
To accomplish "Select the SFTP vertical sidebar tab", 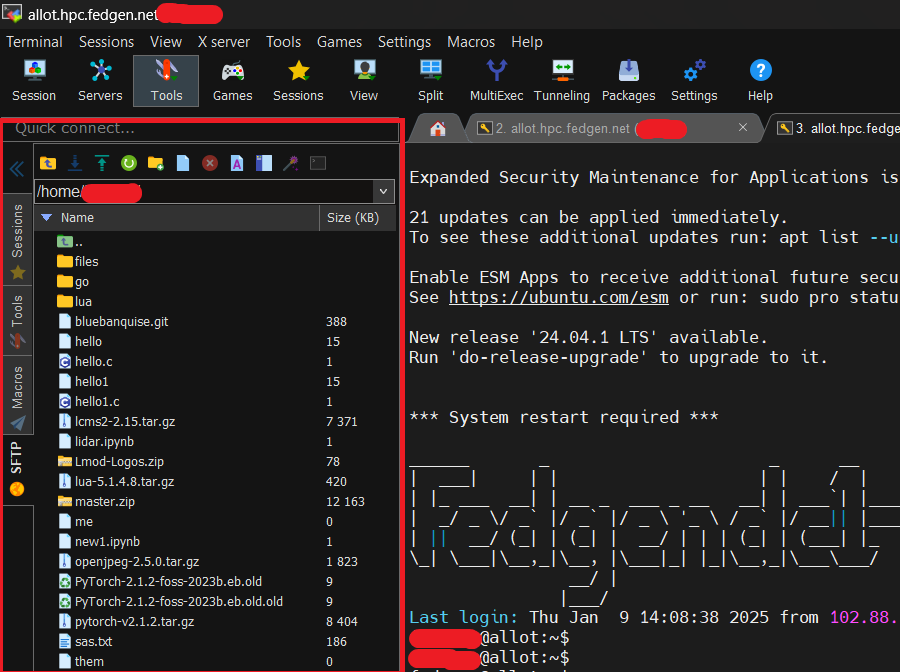I will [x=18, y=469].
